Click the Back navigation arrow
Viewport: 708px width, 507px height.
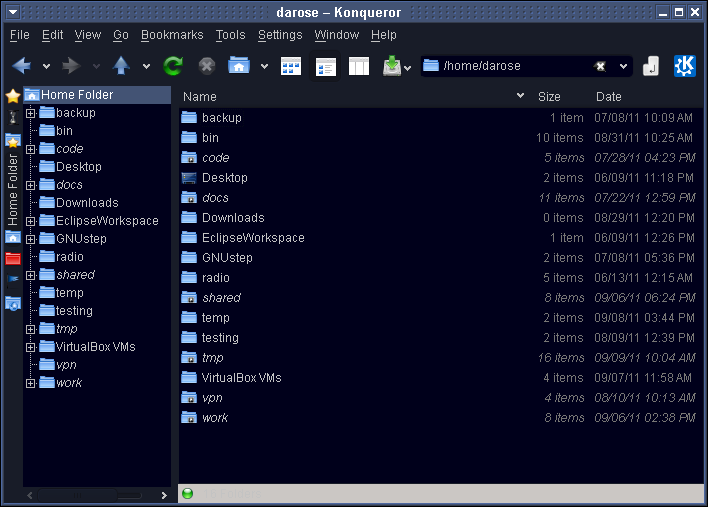(22, 66)
